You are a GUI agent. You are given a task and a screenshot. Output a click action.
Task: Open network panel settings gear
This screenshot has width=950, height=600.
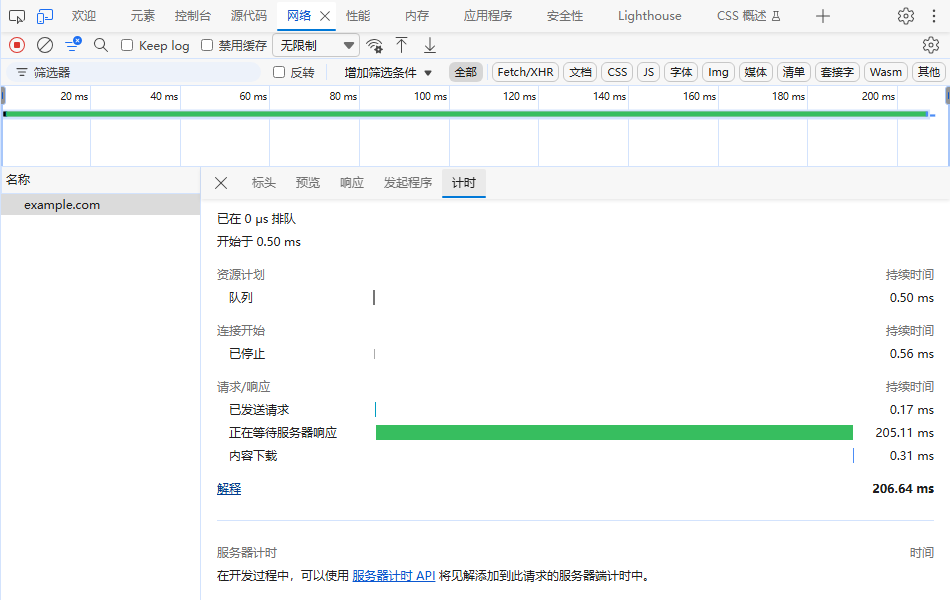pyautogui.click(x=931, y=45)
